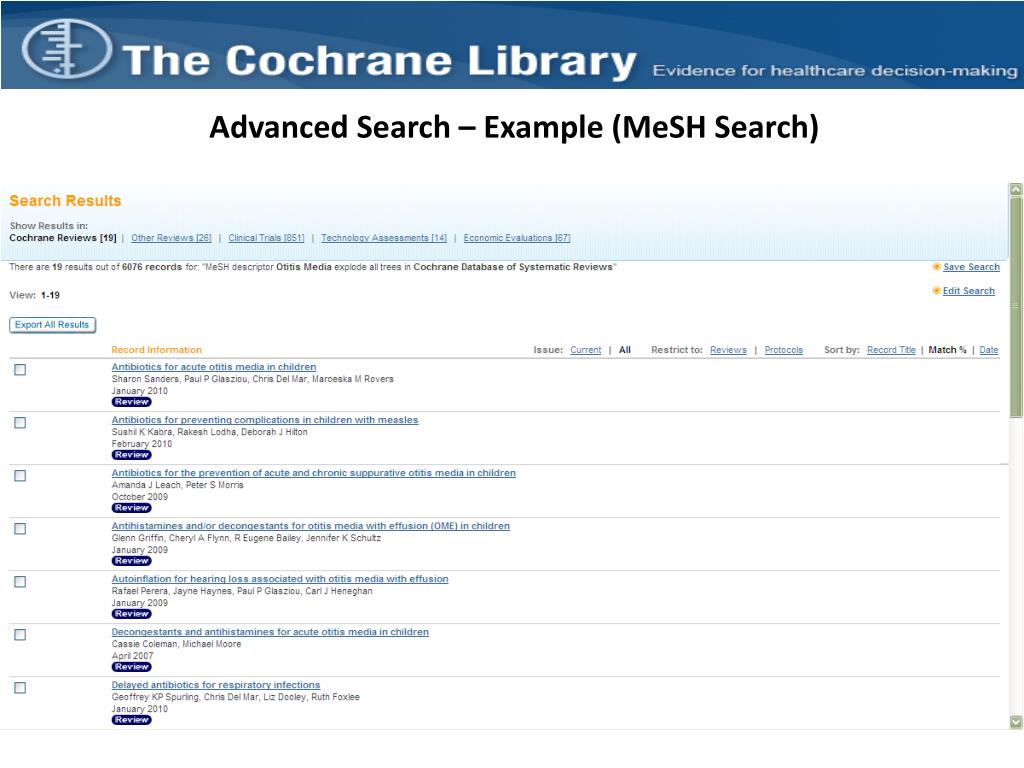Click the Cochrane Library logo icon
This screenshot has height=768, width=1024.
pos(67,49)
